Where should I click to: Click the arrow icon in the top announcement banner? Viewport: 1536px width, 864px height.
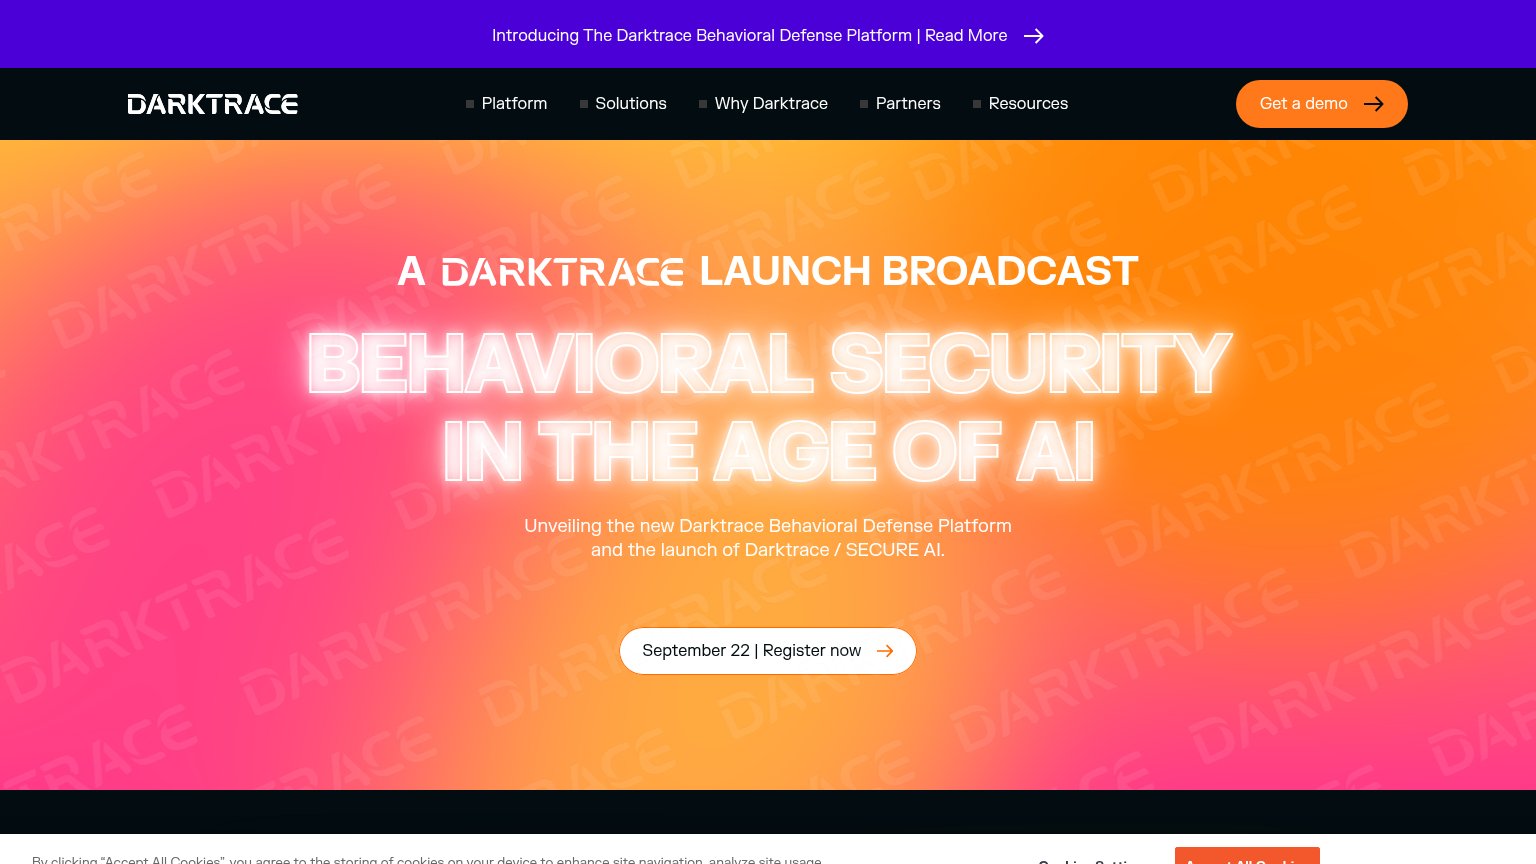(x=1034, y=36)
